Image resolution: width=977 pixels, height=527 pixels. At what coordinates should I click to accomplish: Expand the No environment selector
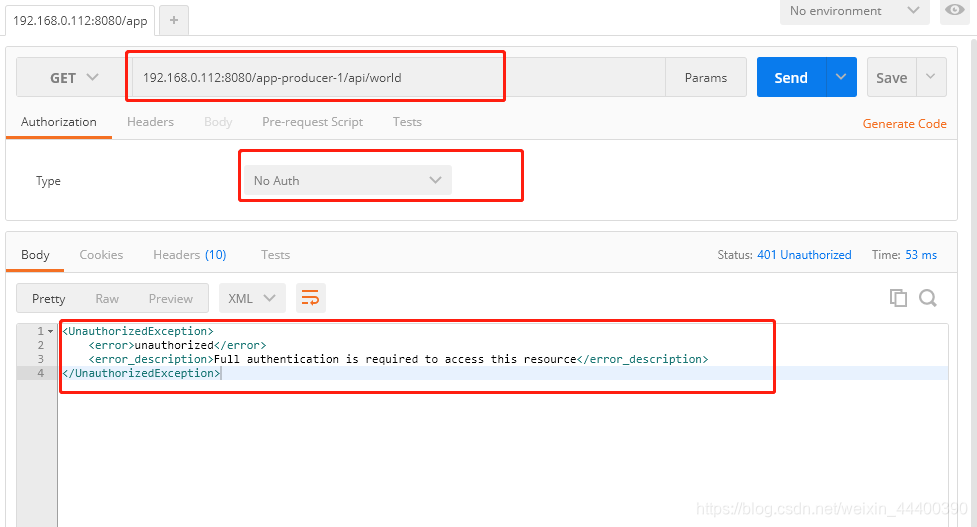[x=854, y=11]
